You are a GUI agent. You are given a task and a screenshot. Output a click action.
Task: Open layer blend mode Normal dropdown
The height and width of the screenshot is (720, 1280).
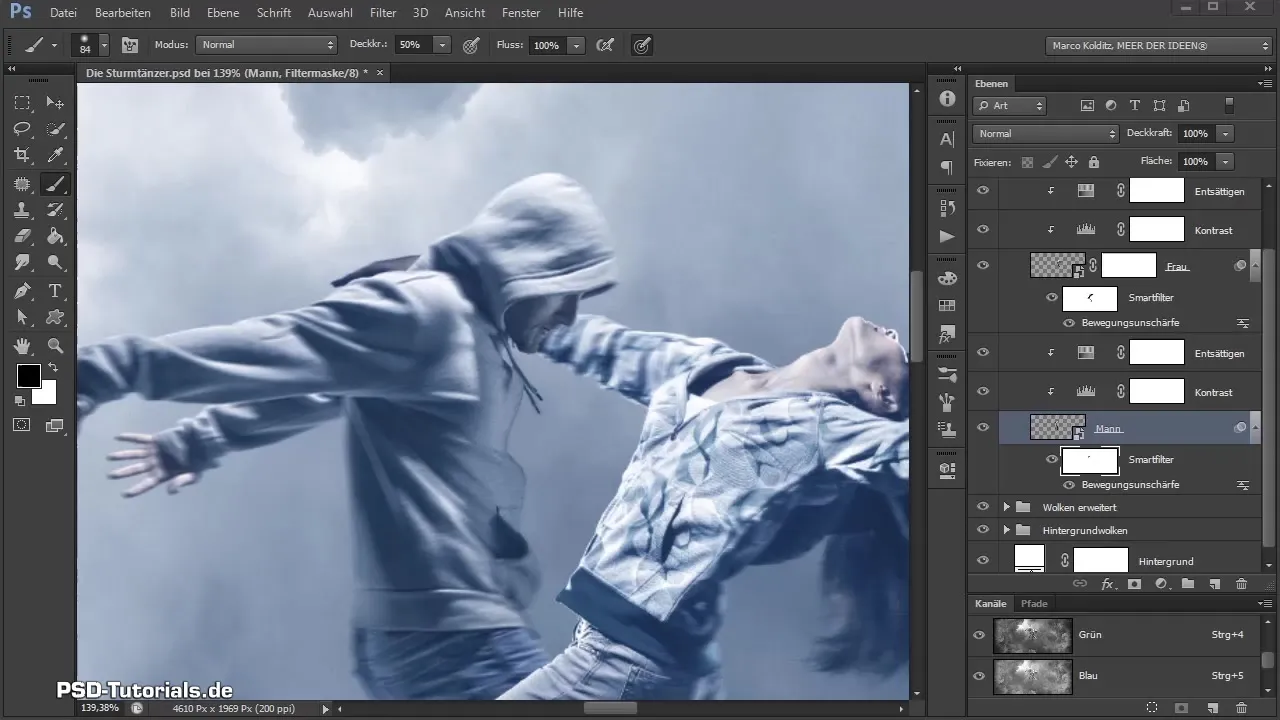tap(1045, 133)
